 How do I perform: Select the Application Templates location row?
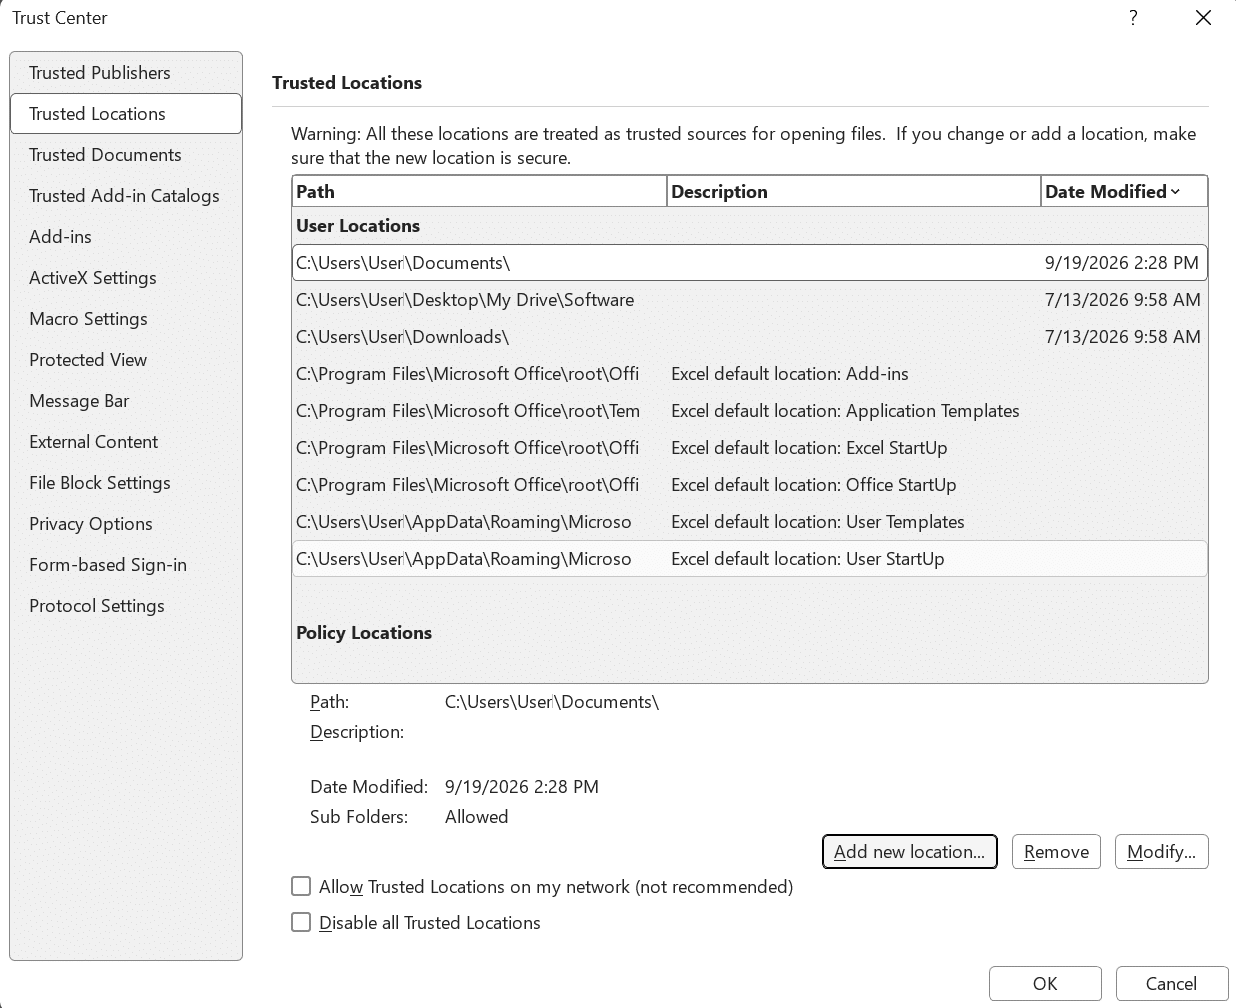(x=750, y=411)
